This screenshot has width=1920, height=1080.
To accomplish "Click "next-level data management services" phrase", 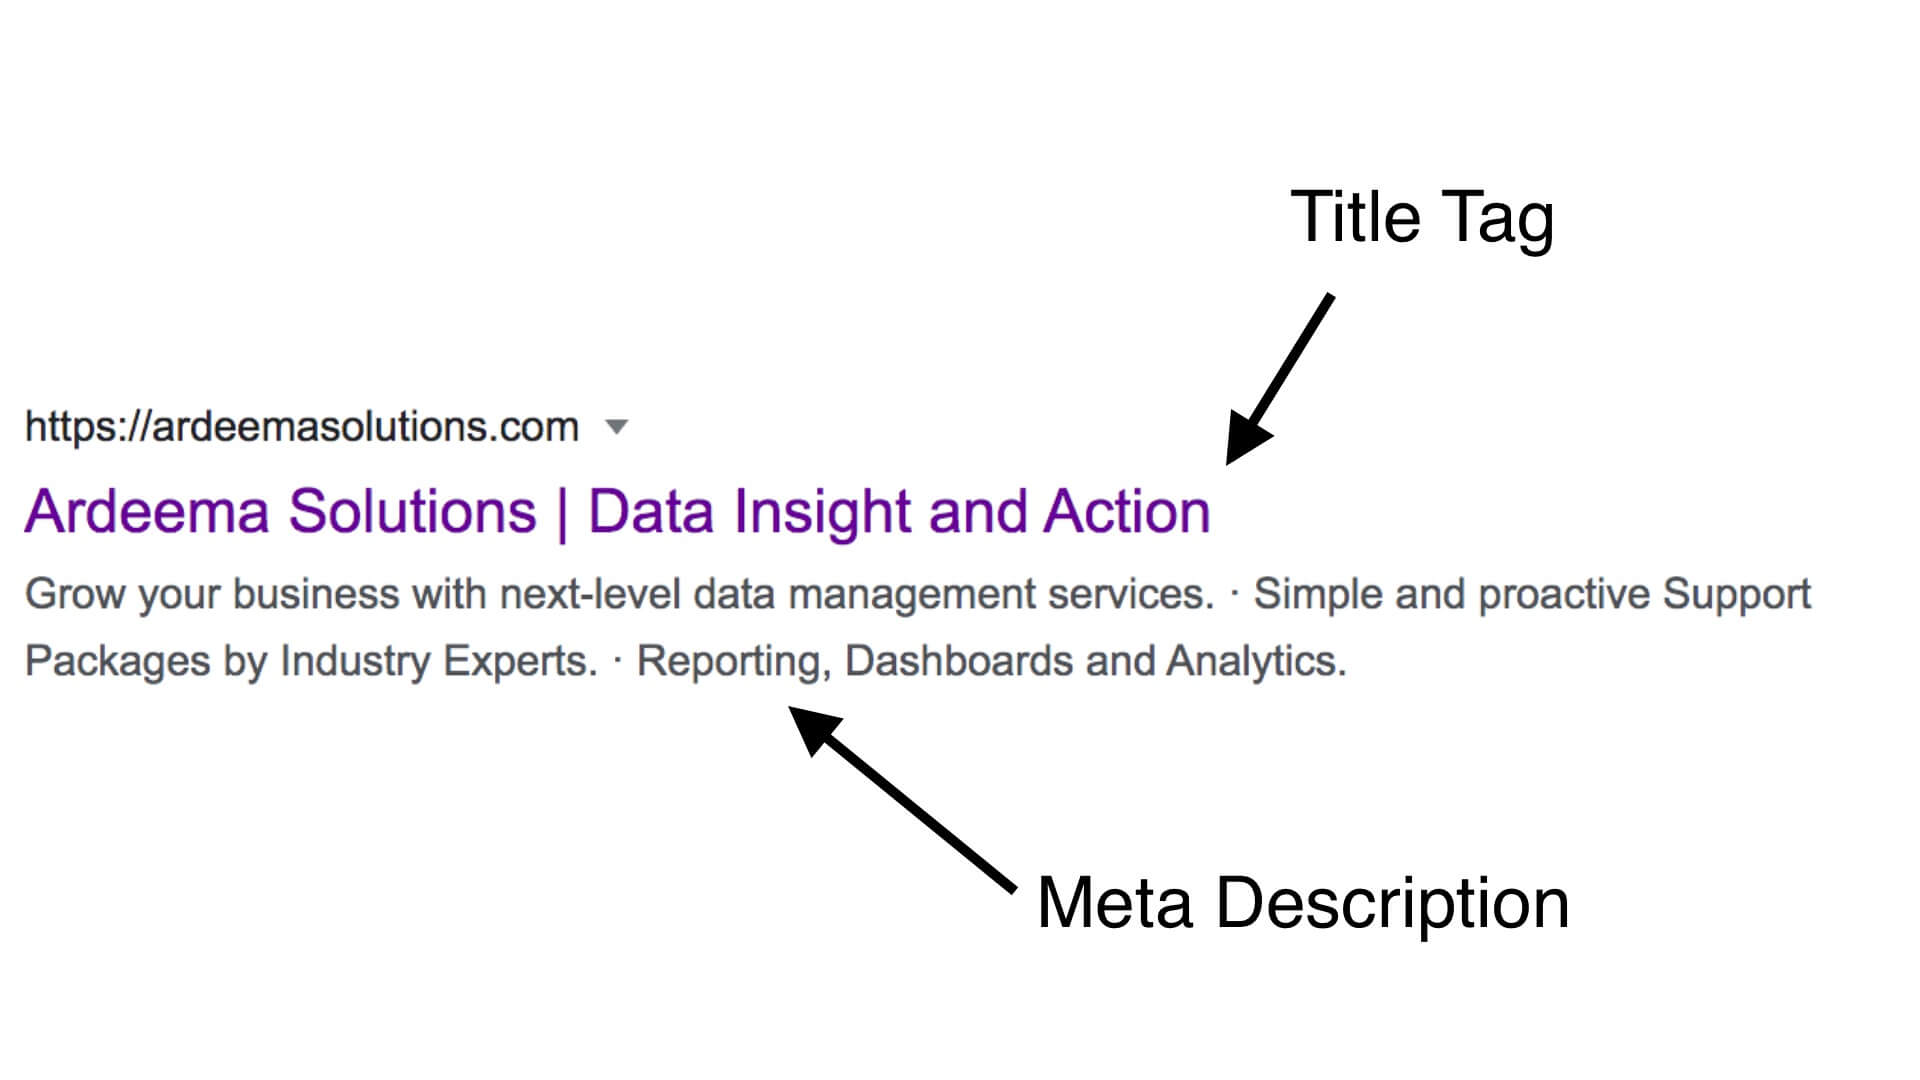I will (856, 595).
